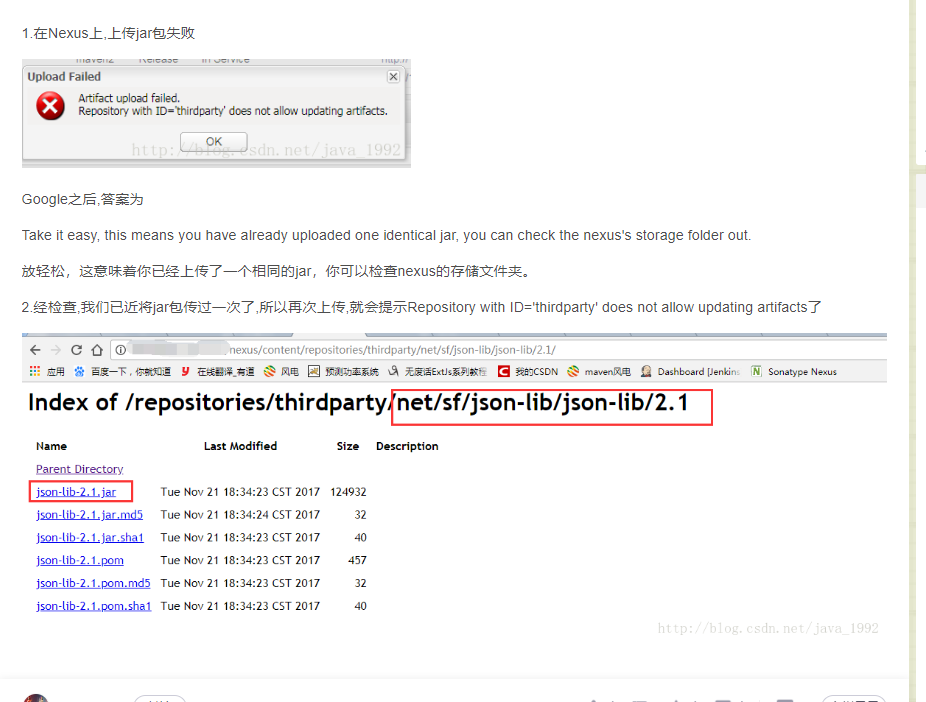926x702 pixels.
Task: Click the '放轻松' translated paragraph
Action: click(x=278, y=272)
